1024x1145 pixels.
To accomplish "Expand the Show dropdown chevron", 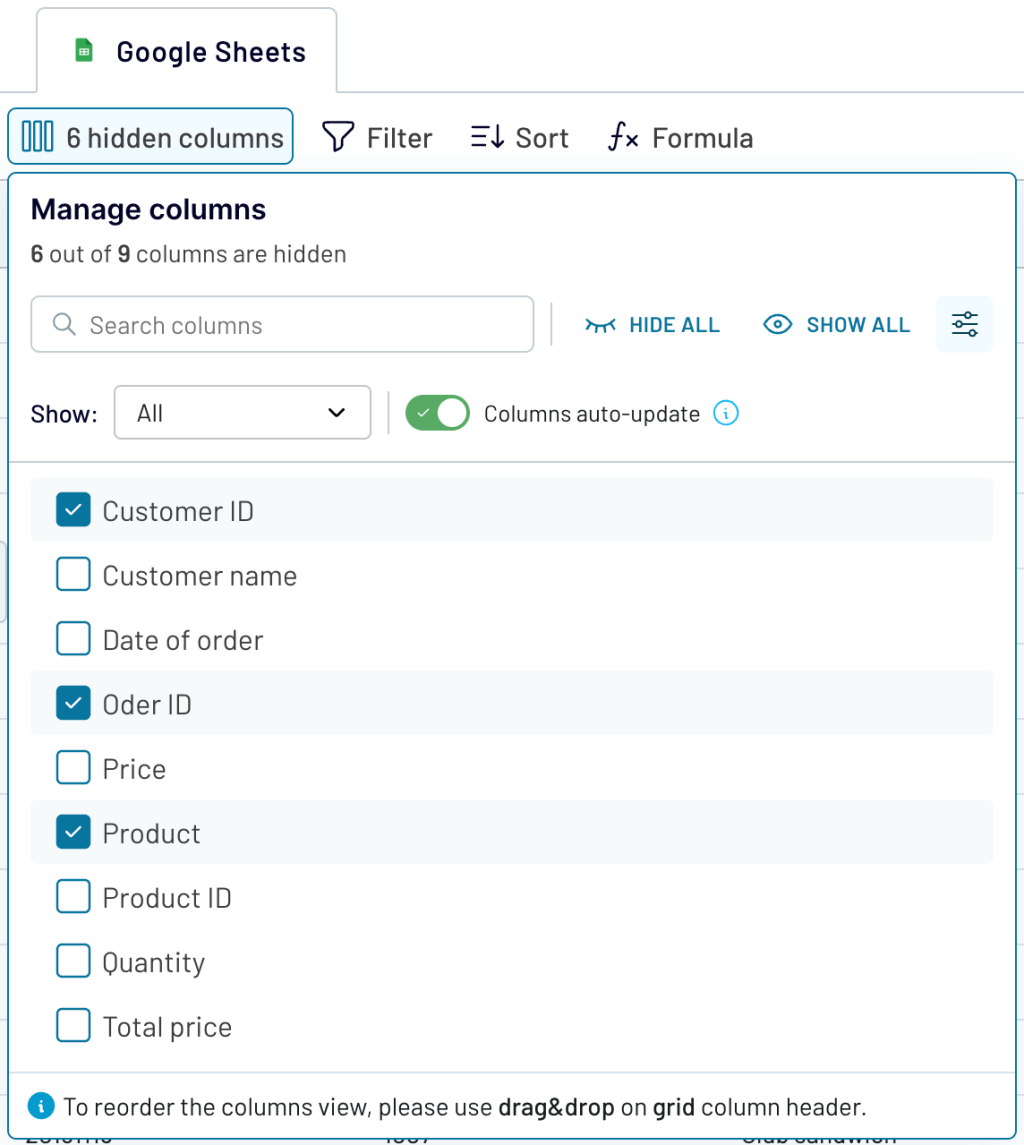I will (337, 412).
